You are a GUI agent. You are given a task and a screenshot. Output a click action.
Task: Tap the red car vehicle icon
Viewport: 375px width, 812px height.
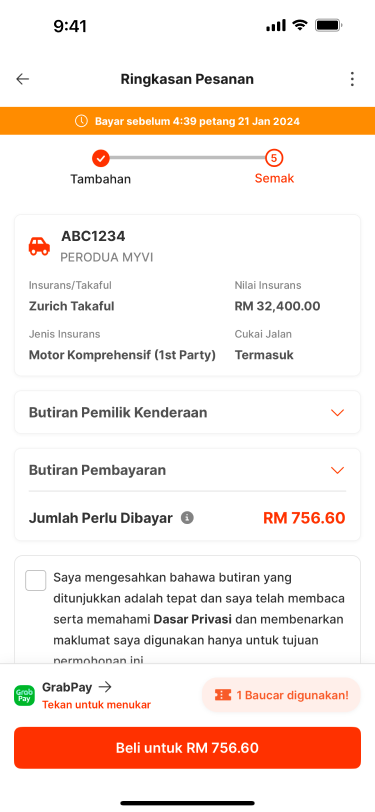click(x=39, y=246)
